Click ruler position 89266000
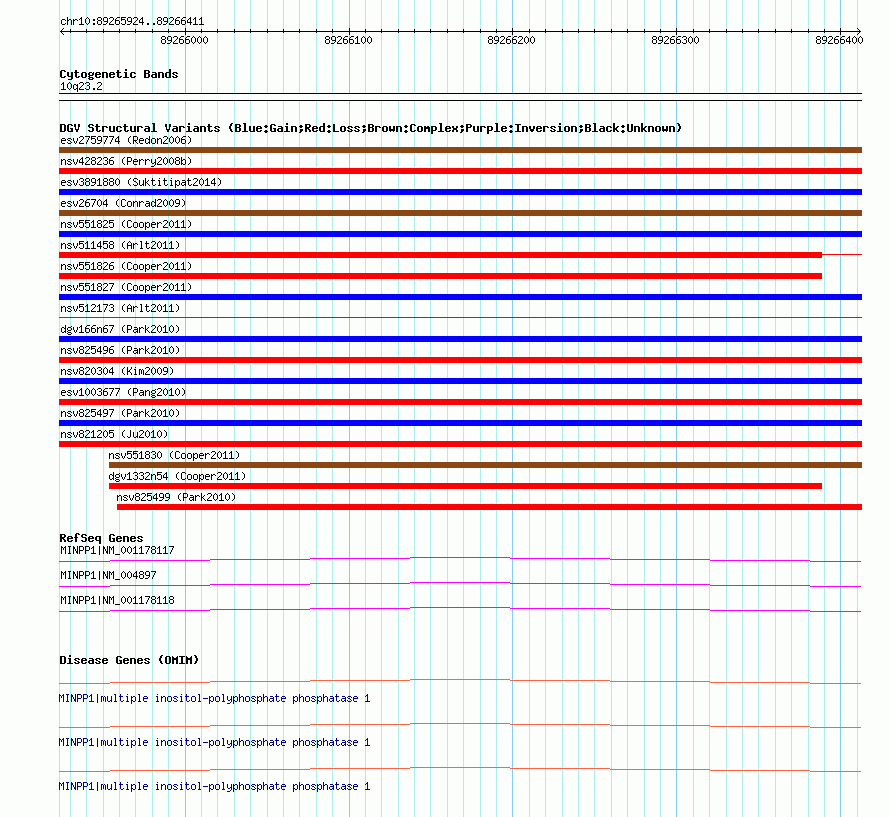The width and height of the screenshot is (890, 817). [x=184, y=40]
